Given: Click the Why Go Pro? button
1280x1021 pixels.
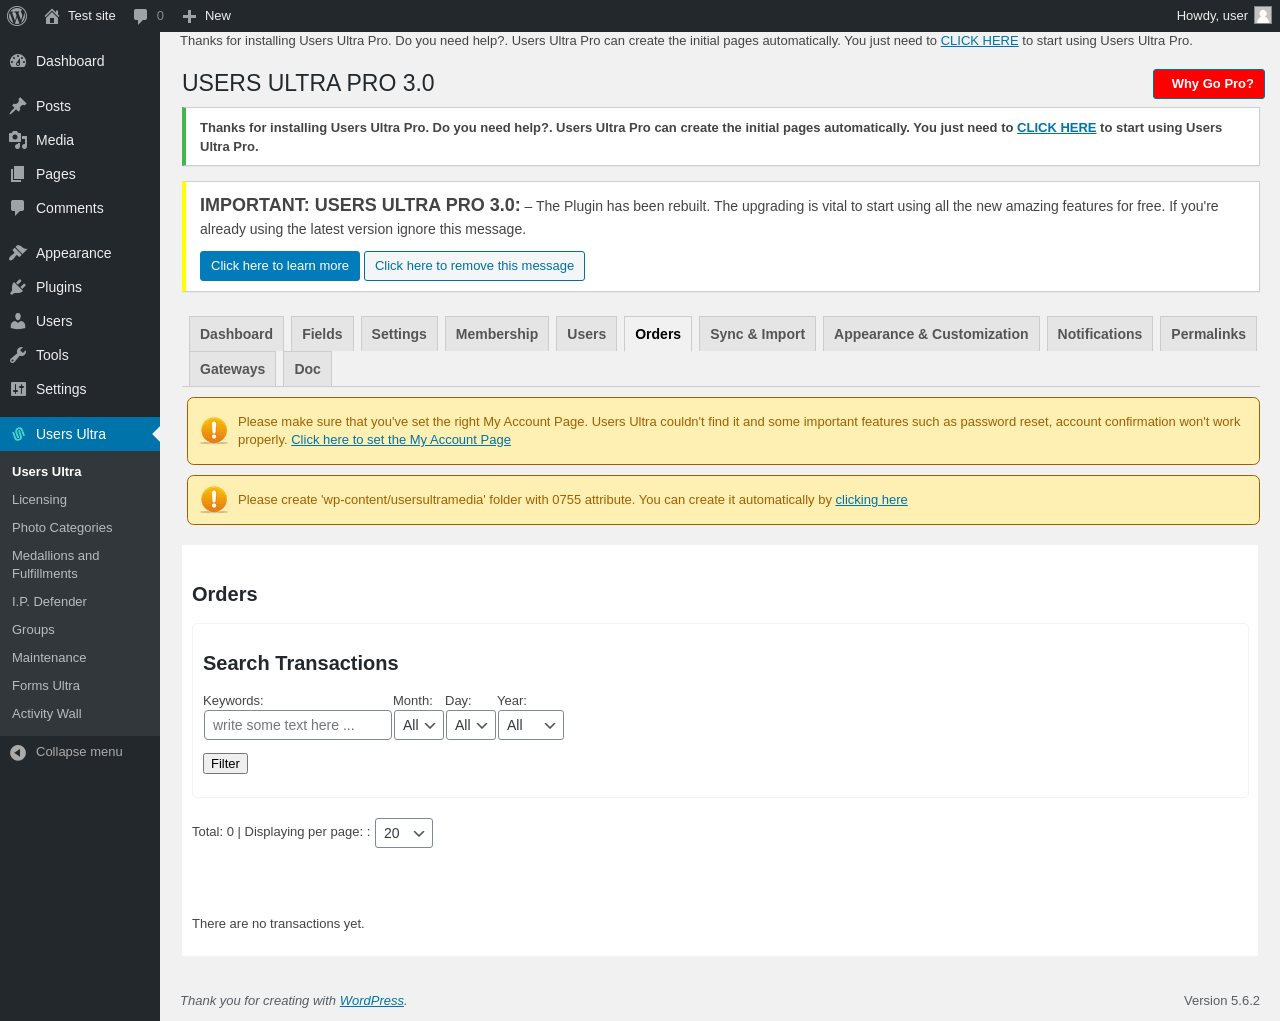Looking at the screenshot, I should 1209,84.
